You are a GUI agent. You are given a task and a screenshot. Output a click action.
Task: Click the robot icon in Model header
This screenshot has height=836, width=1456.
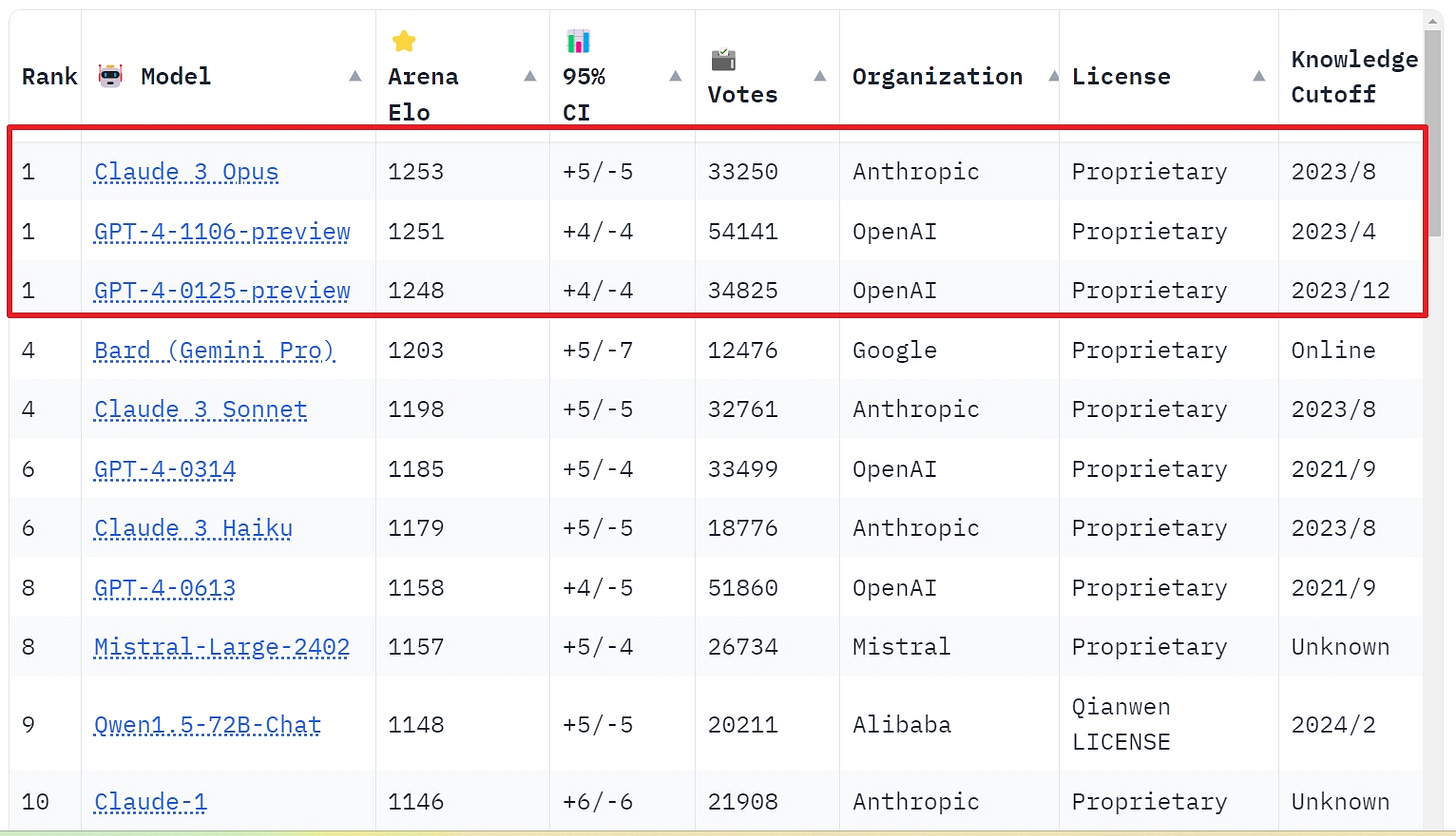(110, 75)
